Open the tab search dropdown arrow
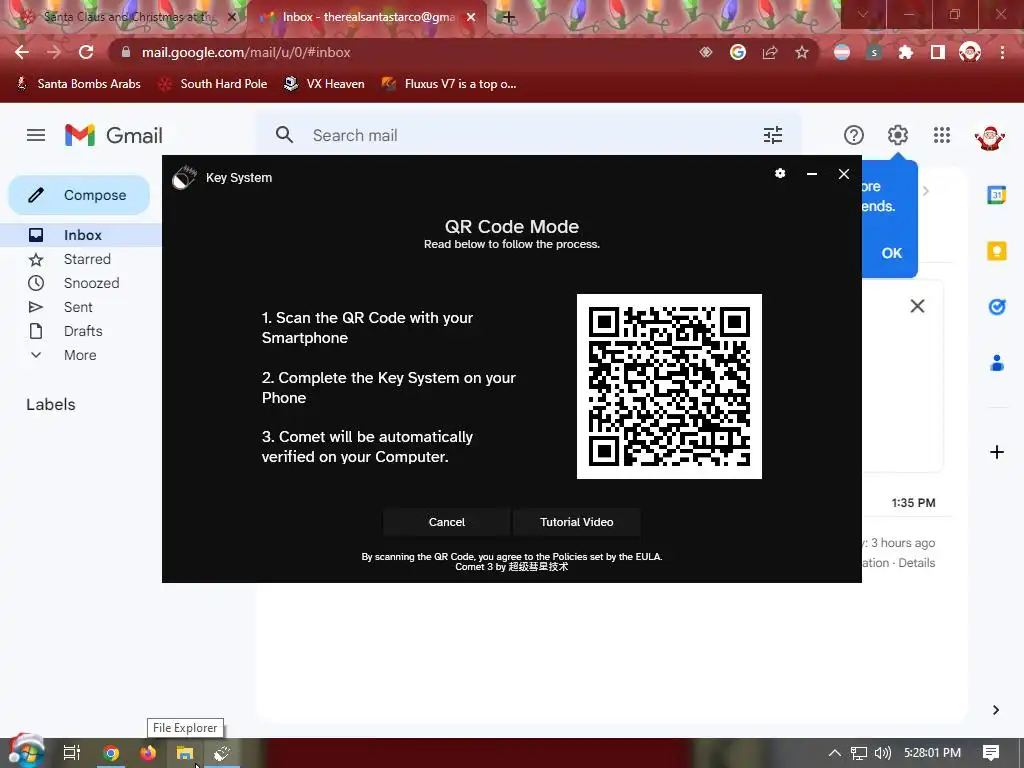The height and width of the screenshot is (768, 1024). coord(862,14)
